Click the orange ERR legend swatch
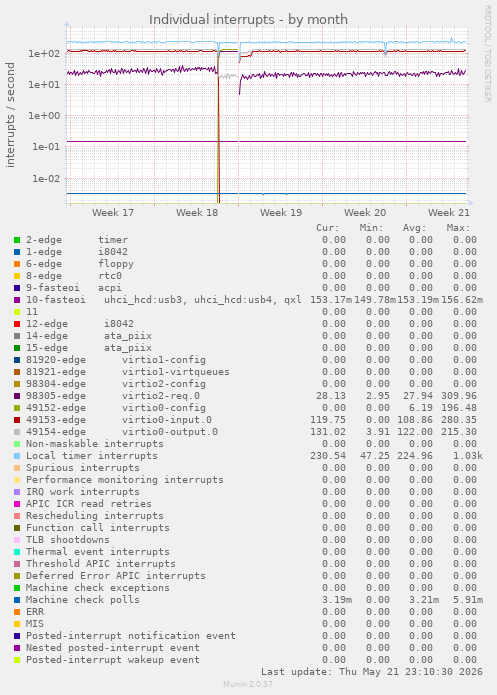 point(17,612)
